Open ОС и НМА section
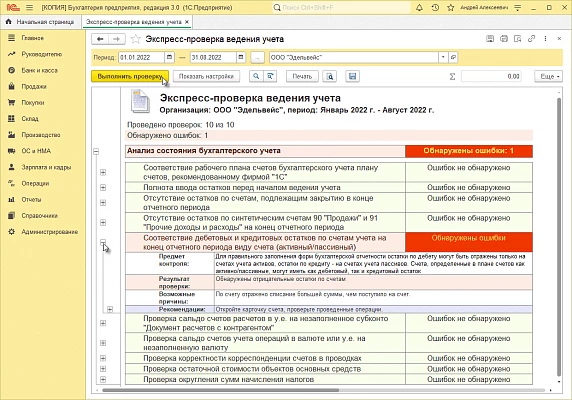Image resolution: width=572 pixels, height=400 pixels. click(36, 151)
